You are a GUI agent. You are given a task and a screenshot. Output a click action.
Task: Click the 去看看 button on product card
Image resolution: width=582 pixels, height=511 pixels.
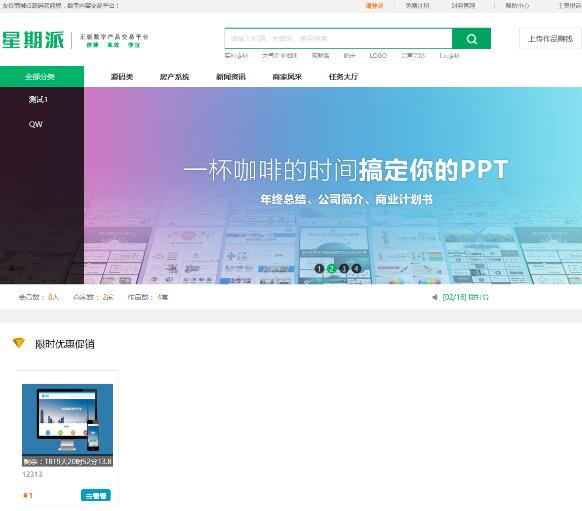pos(96,495)
